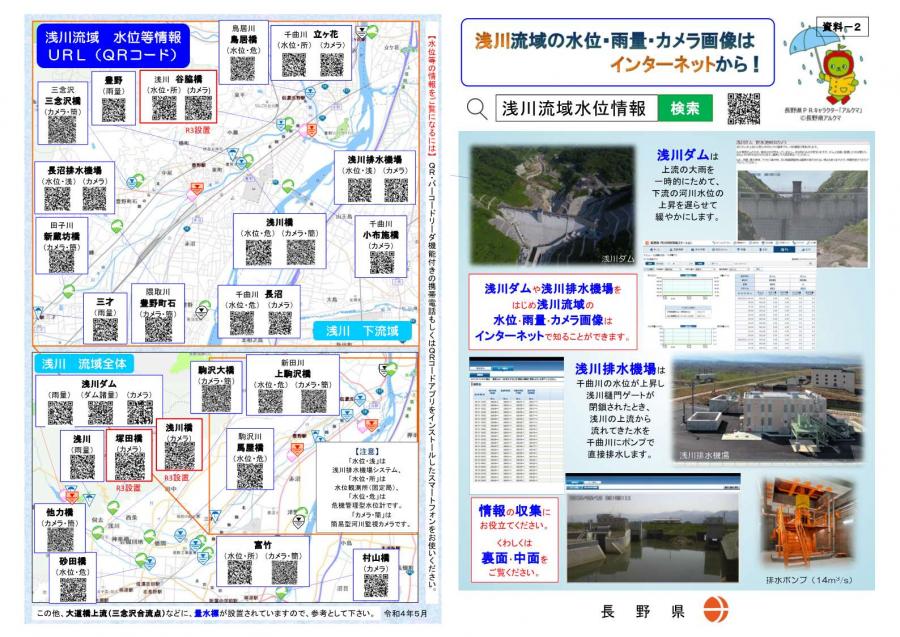Open the 浅川排水機場 (カメラ) QR code

396,190
